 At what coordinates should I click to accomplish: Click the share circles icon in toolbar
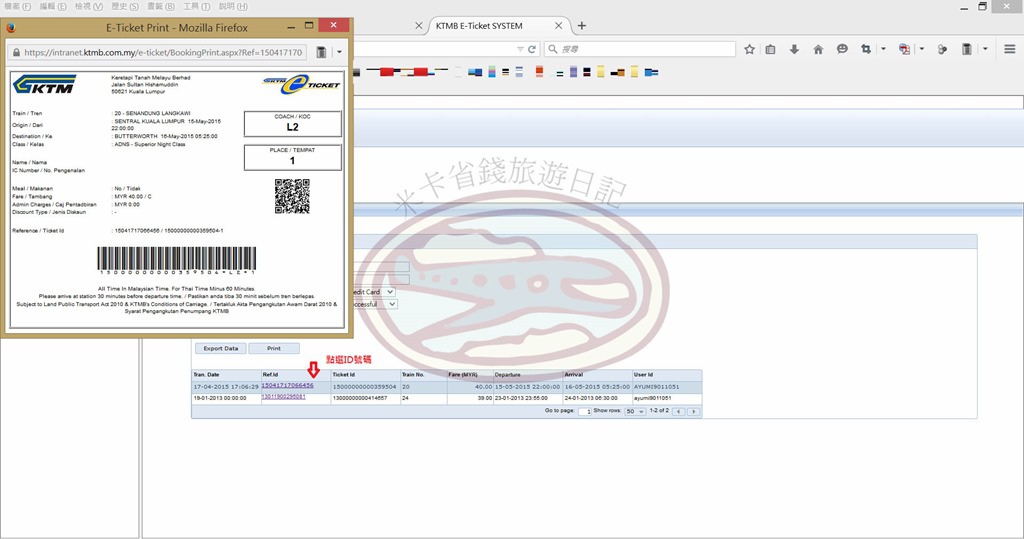942,49
